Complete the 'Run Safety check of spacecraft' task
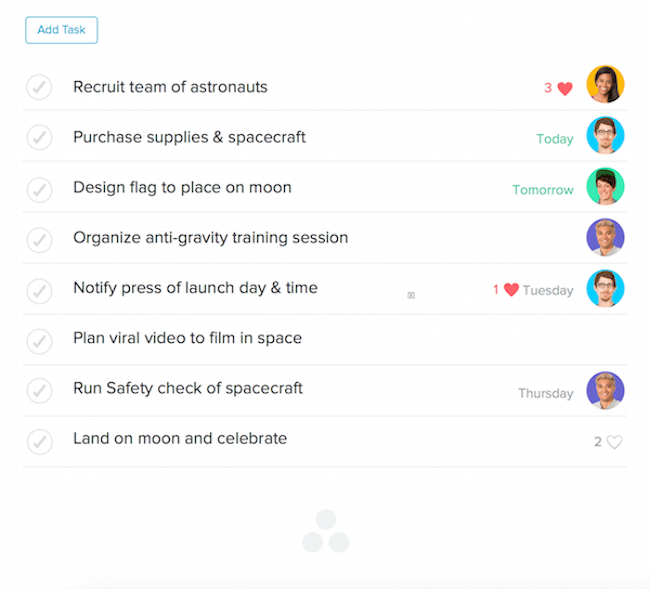This screenshot has height=589, width=650. pyautogui.click(x=39, y=391)
